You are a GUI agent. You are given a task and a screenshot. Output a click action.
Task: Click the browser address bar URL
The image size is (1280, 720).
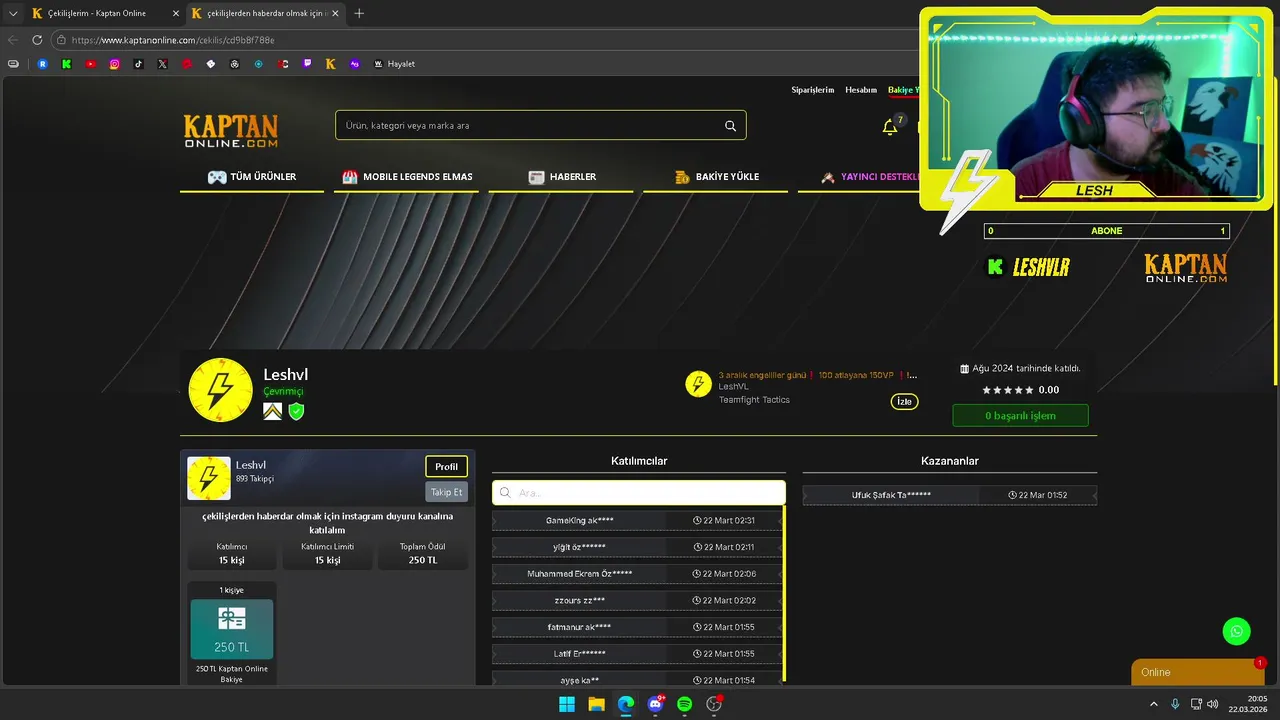coord(173,40)
